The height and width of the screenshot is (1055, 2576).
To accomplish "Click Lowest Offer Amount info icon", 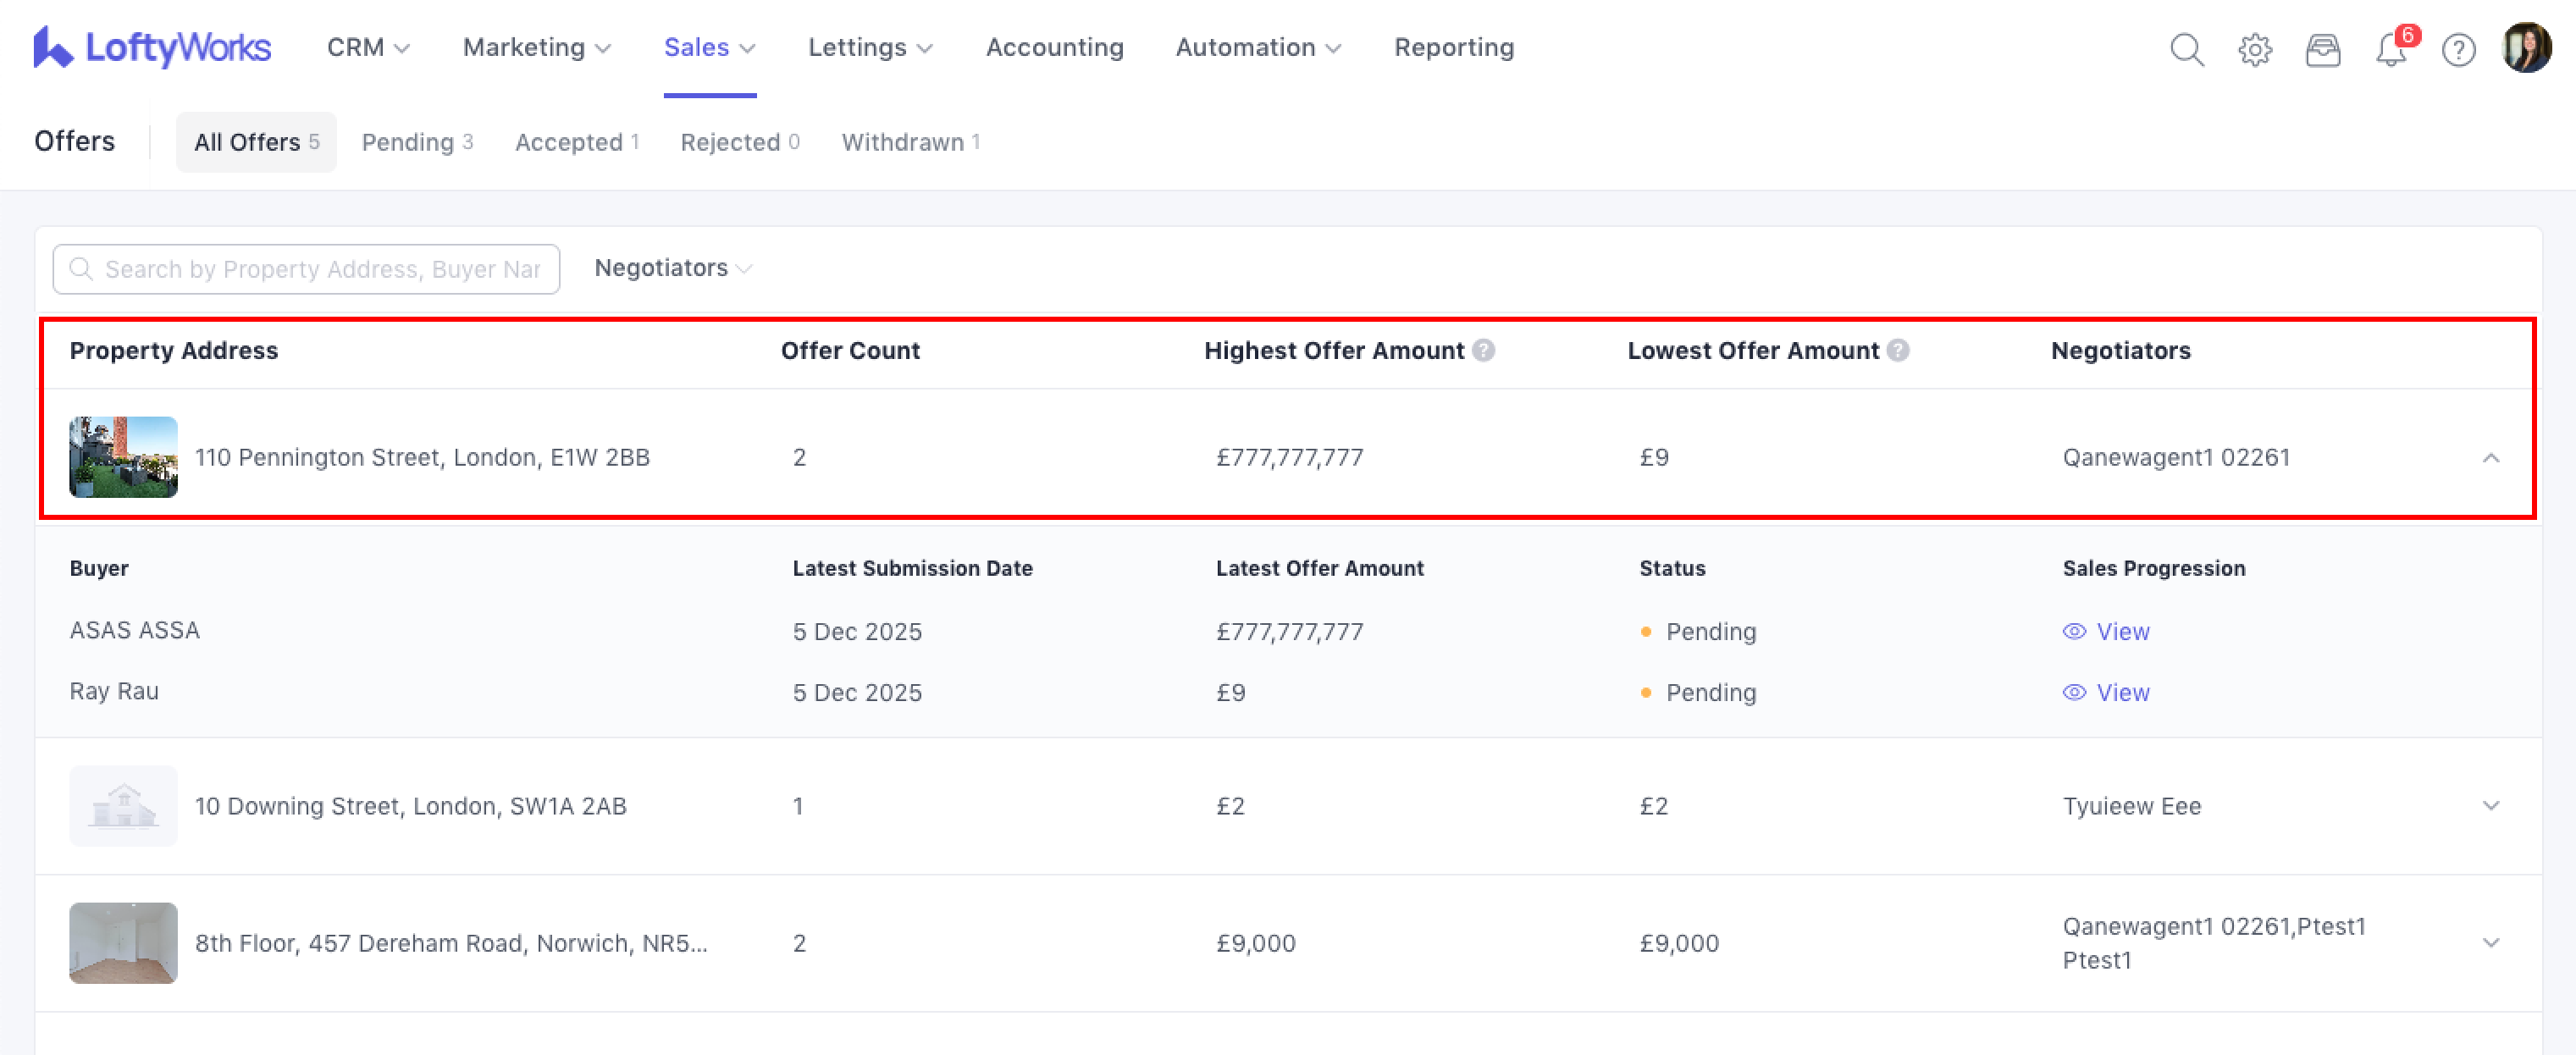I will [x=1898, y=350].
